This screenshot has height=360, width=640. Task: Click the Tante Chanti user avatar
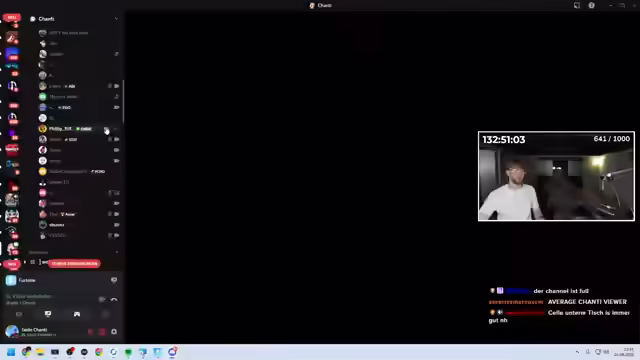pyautogui.click(x=12, y=331)
